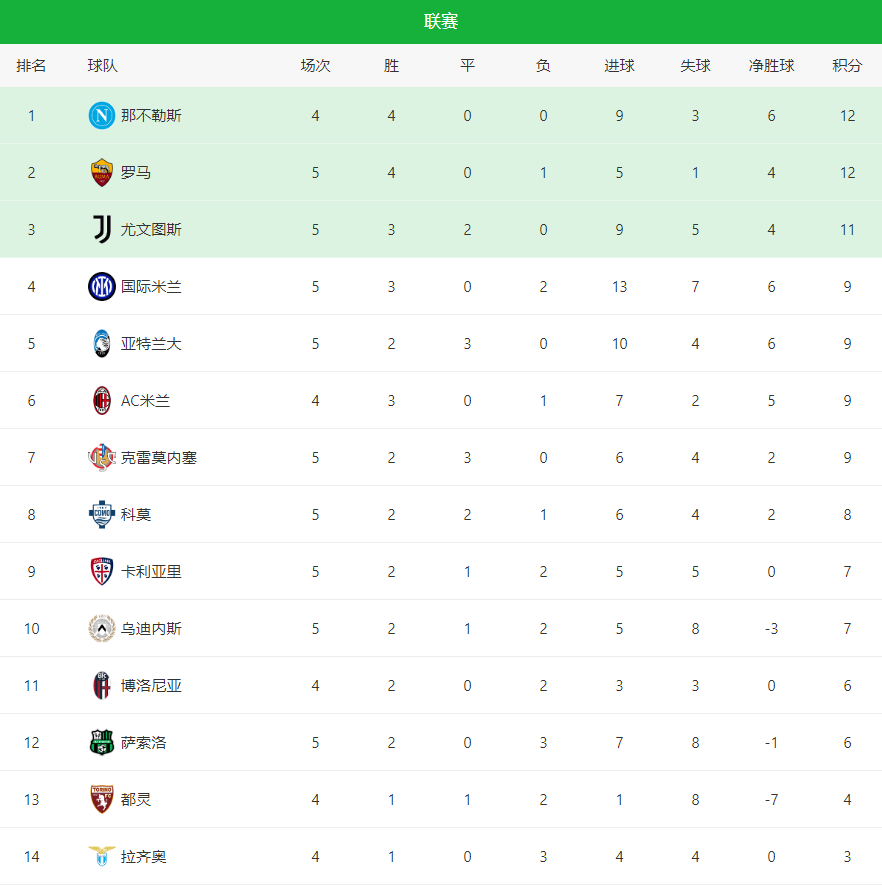
Task: Click the Inter Milan crest
Action: 102,287
